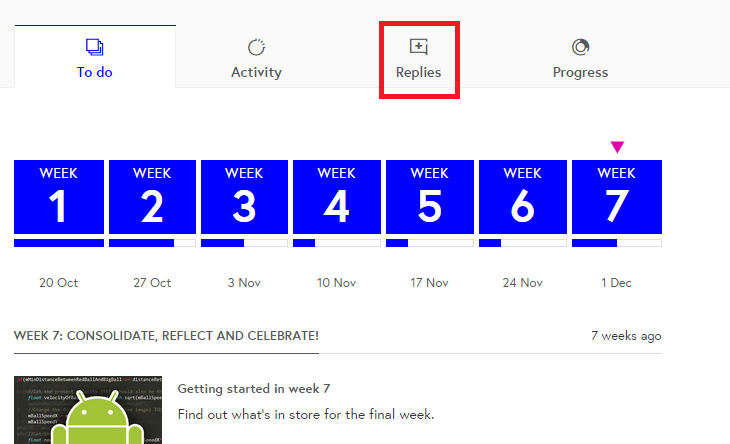Click the 1 Dec date label

tap(616, 283)
